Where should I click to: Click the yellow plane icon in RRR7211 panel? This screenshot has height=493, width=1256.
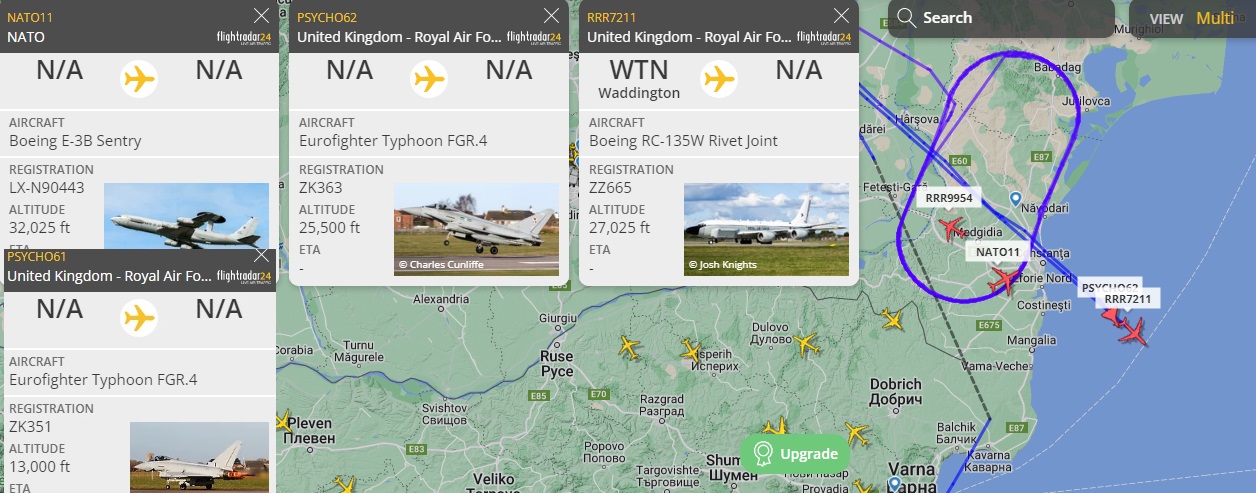tap(719, 77)
